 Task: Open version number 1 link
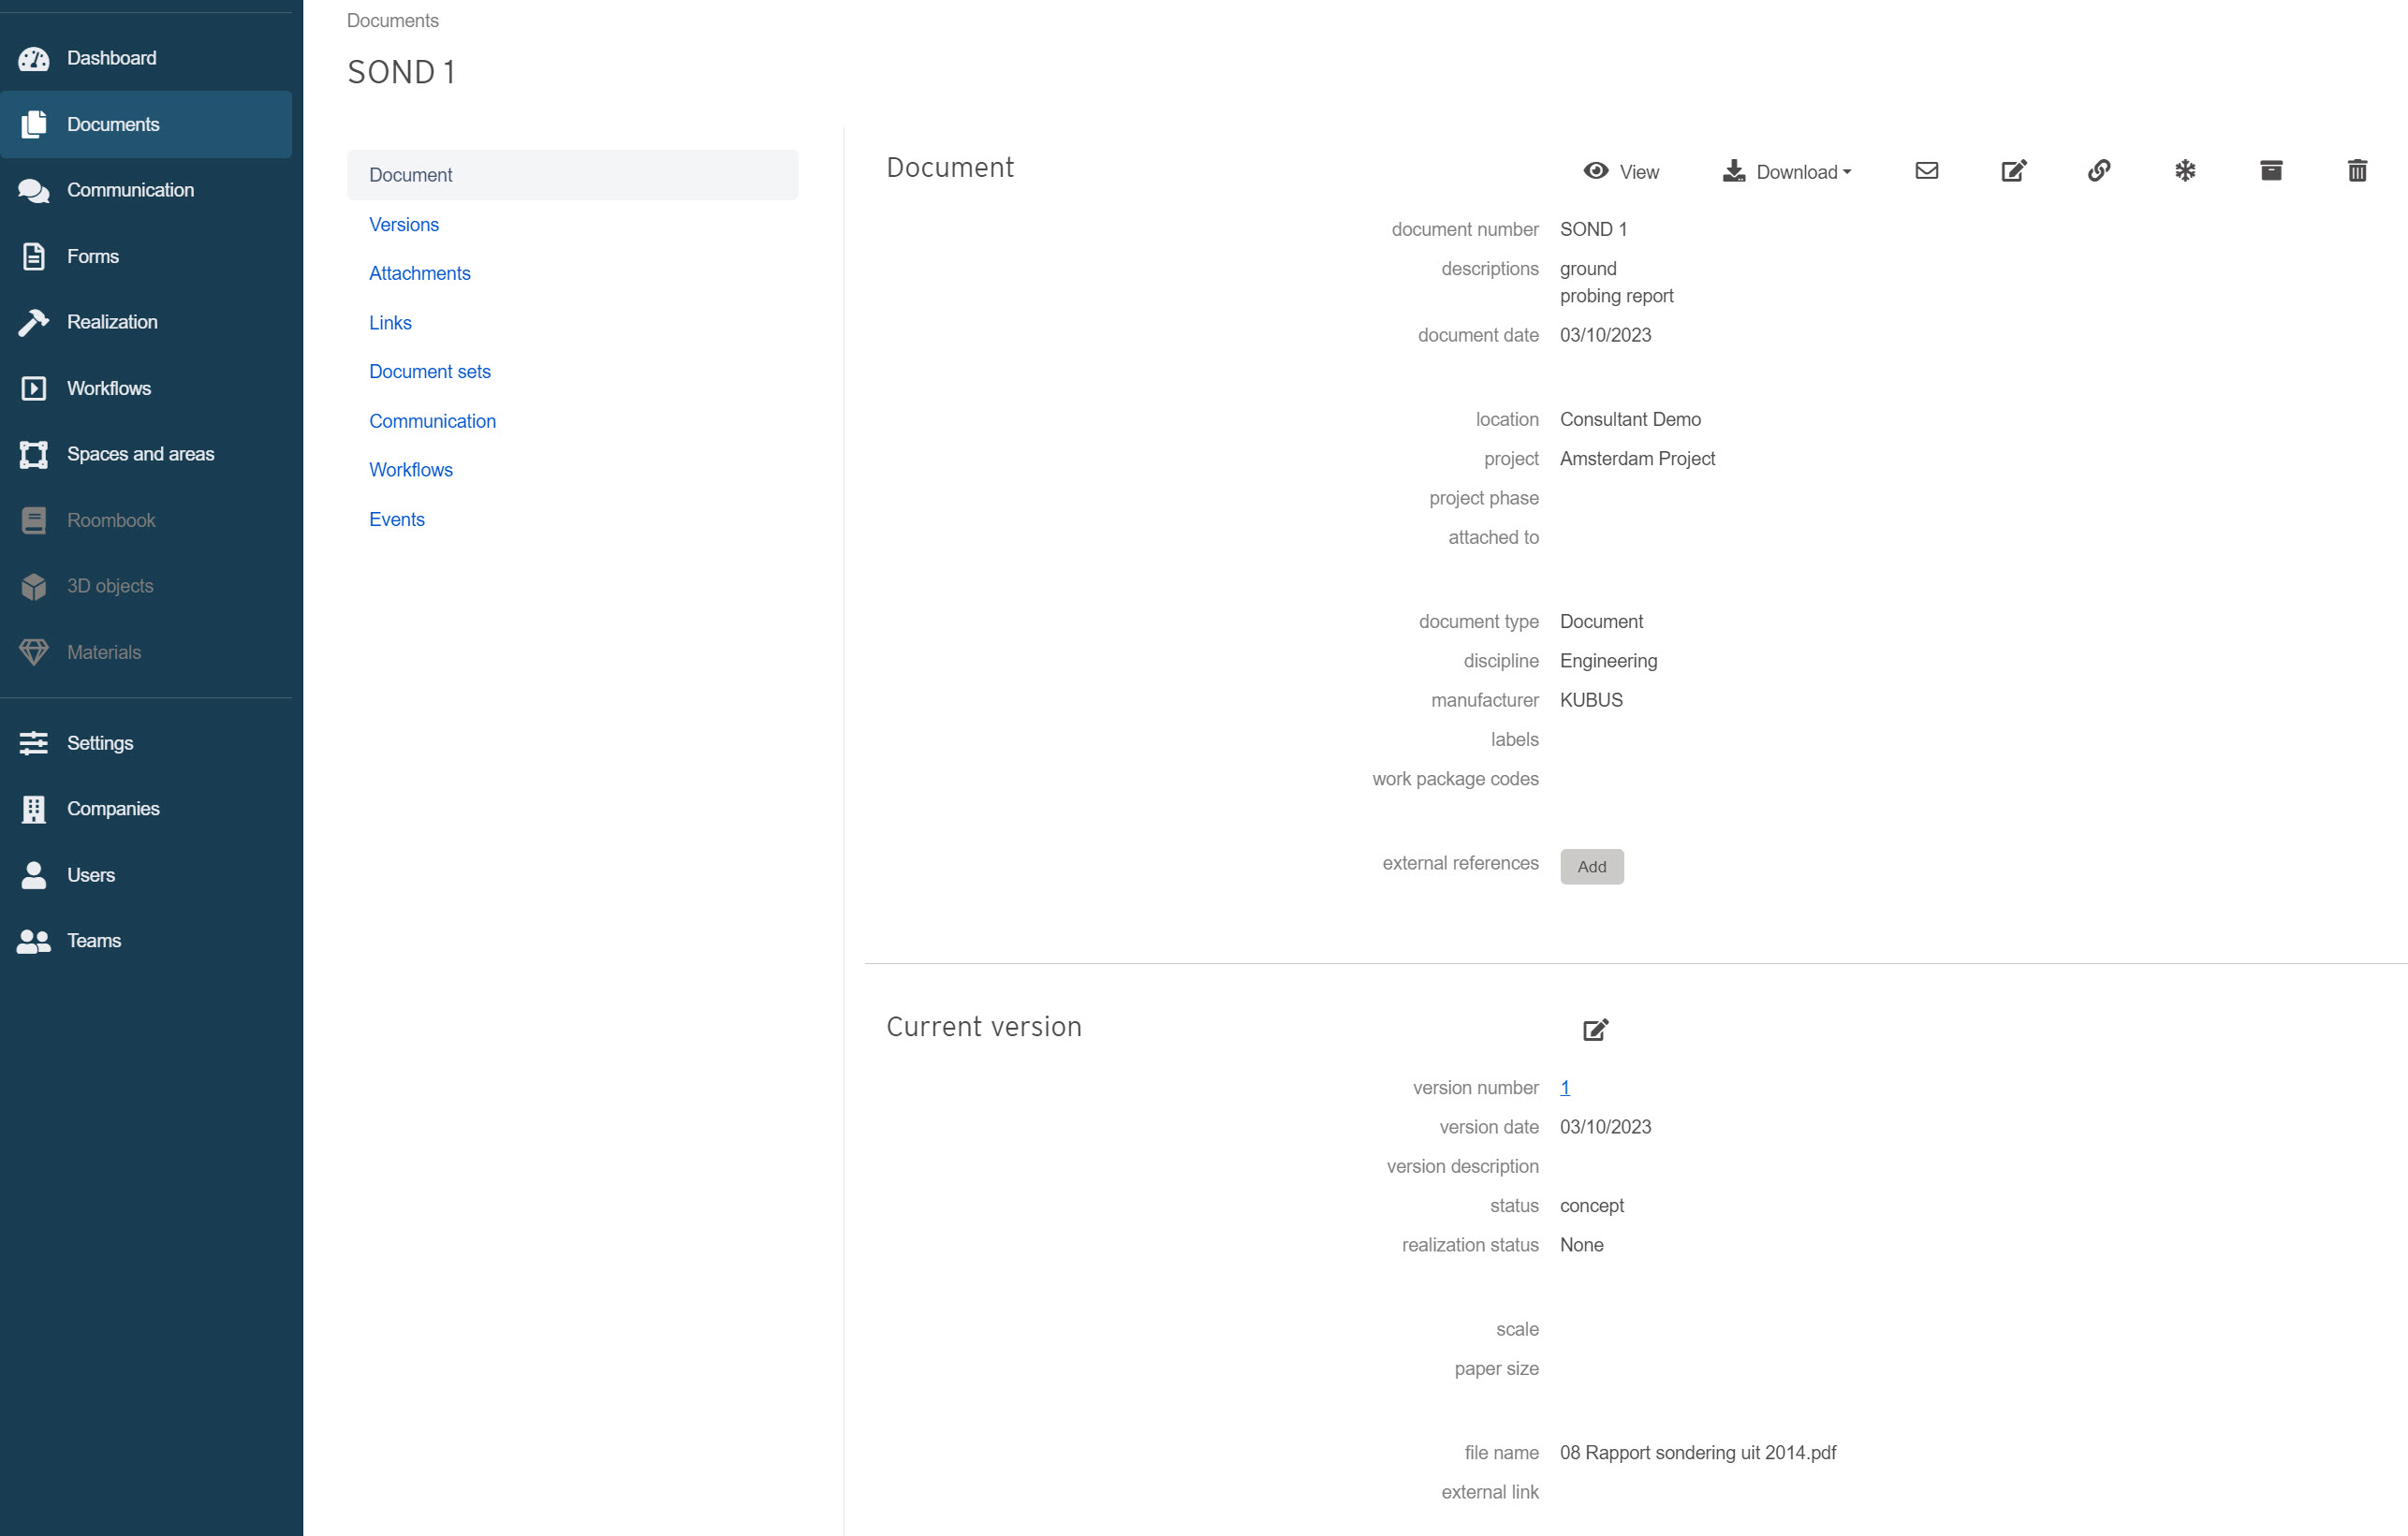click(1564, 1088)
